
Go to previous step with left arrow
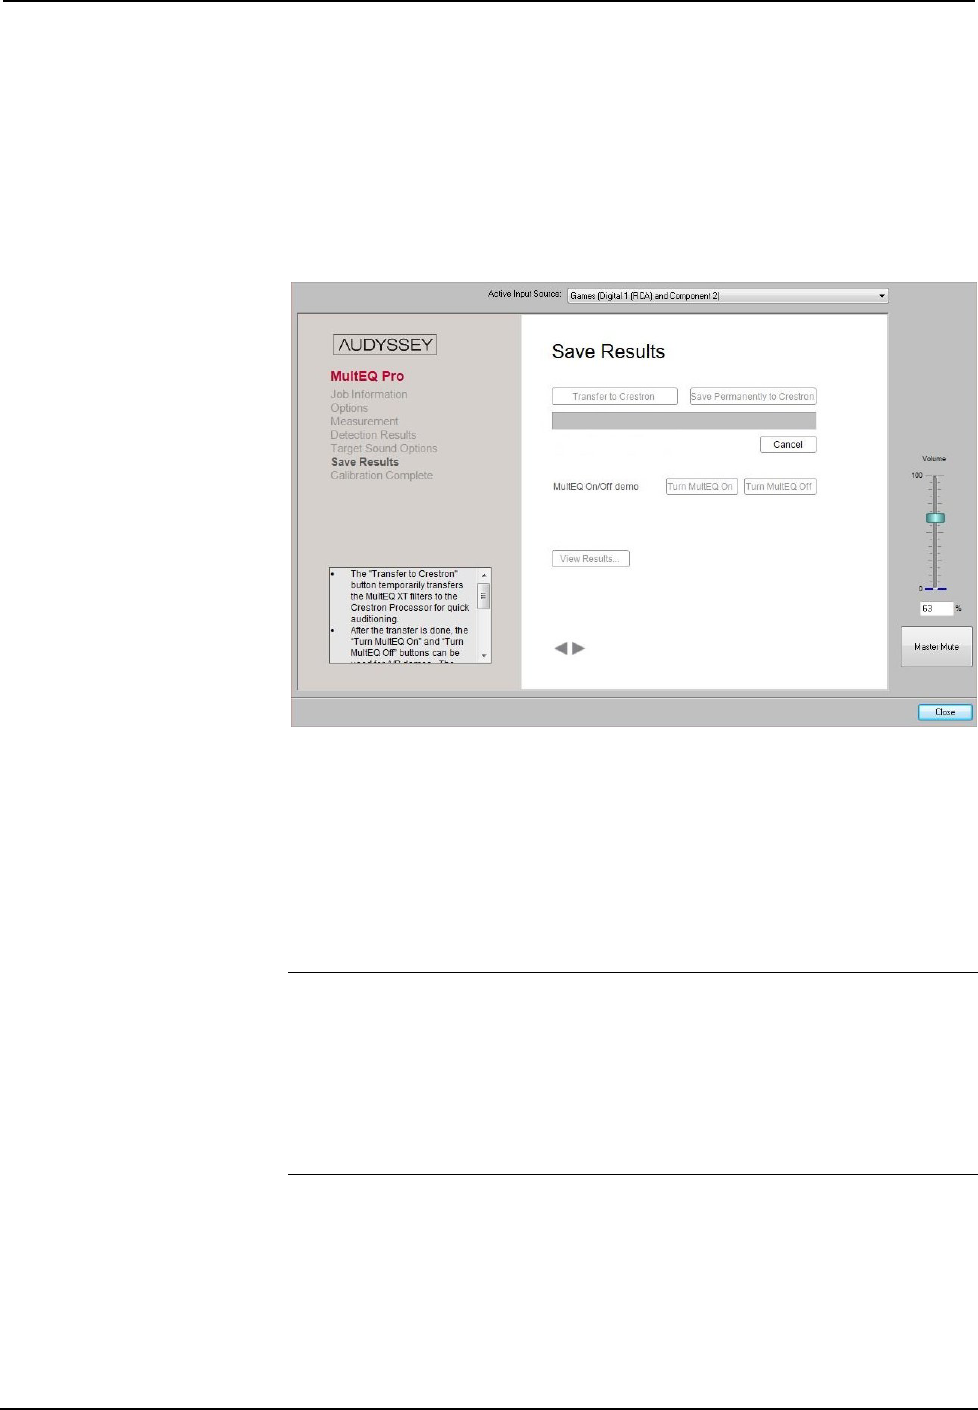(561, 649)
